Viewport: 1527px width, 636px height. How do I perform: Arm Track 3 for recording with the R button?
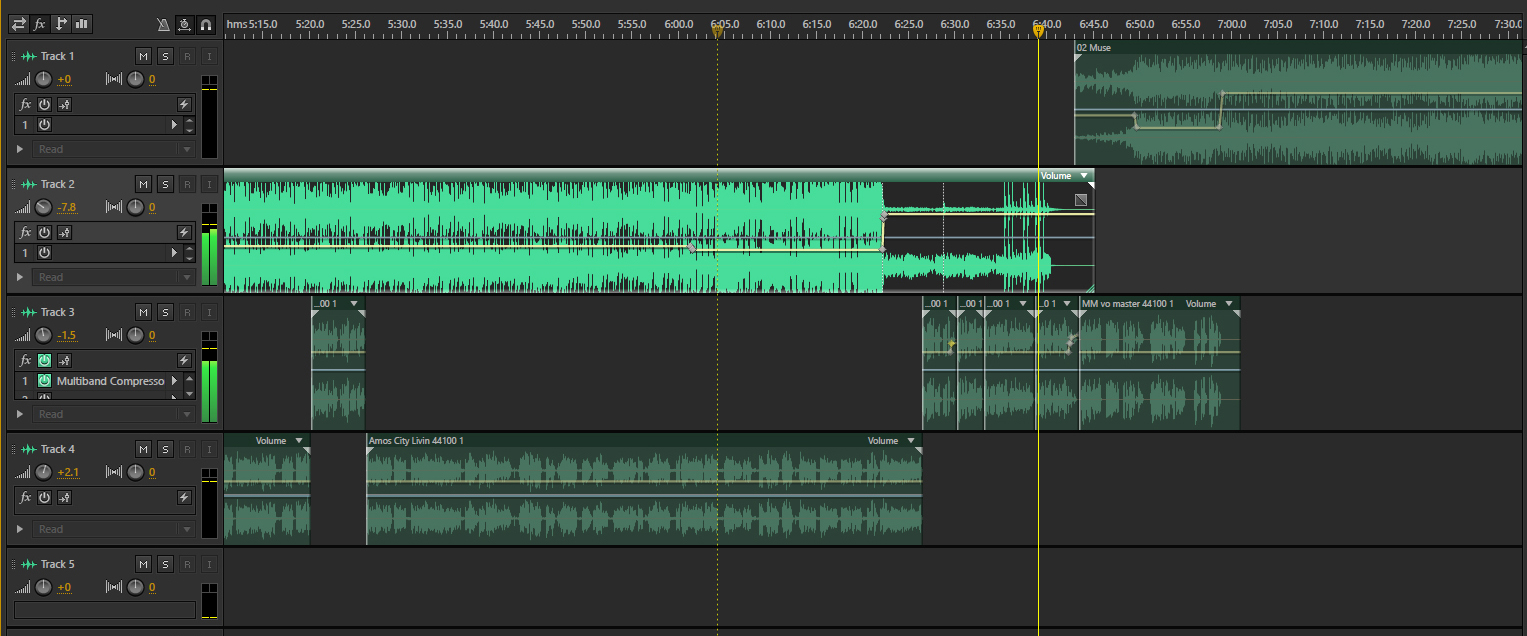point(187,311)
